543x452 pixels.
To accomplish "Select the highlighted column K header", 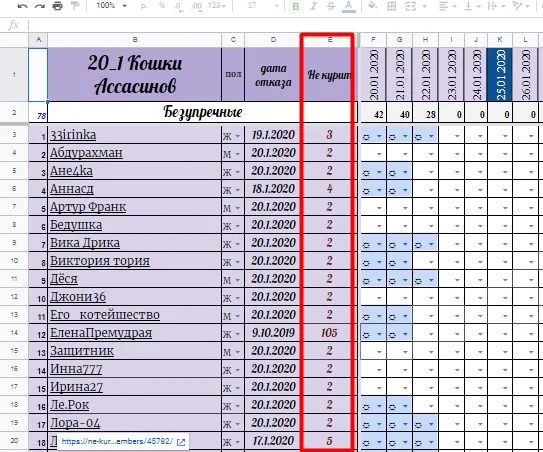I will (x=500, y=40).
